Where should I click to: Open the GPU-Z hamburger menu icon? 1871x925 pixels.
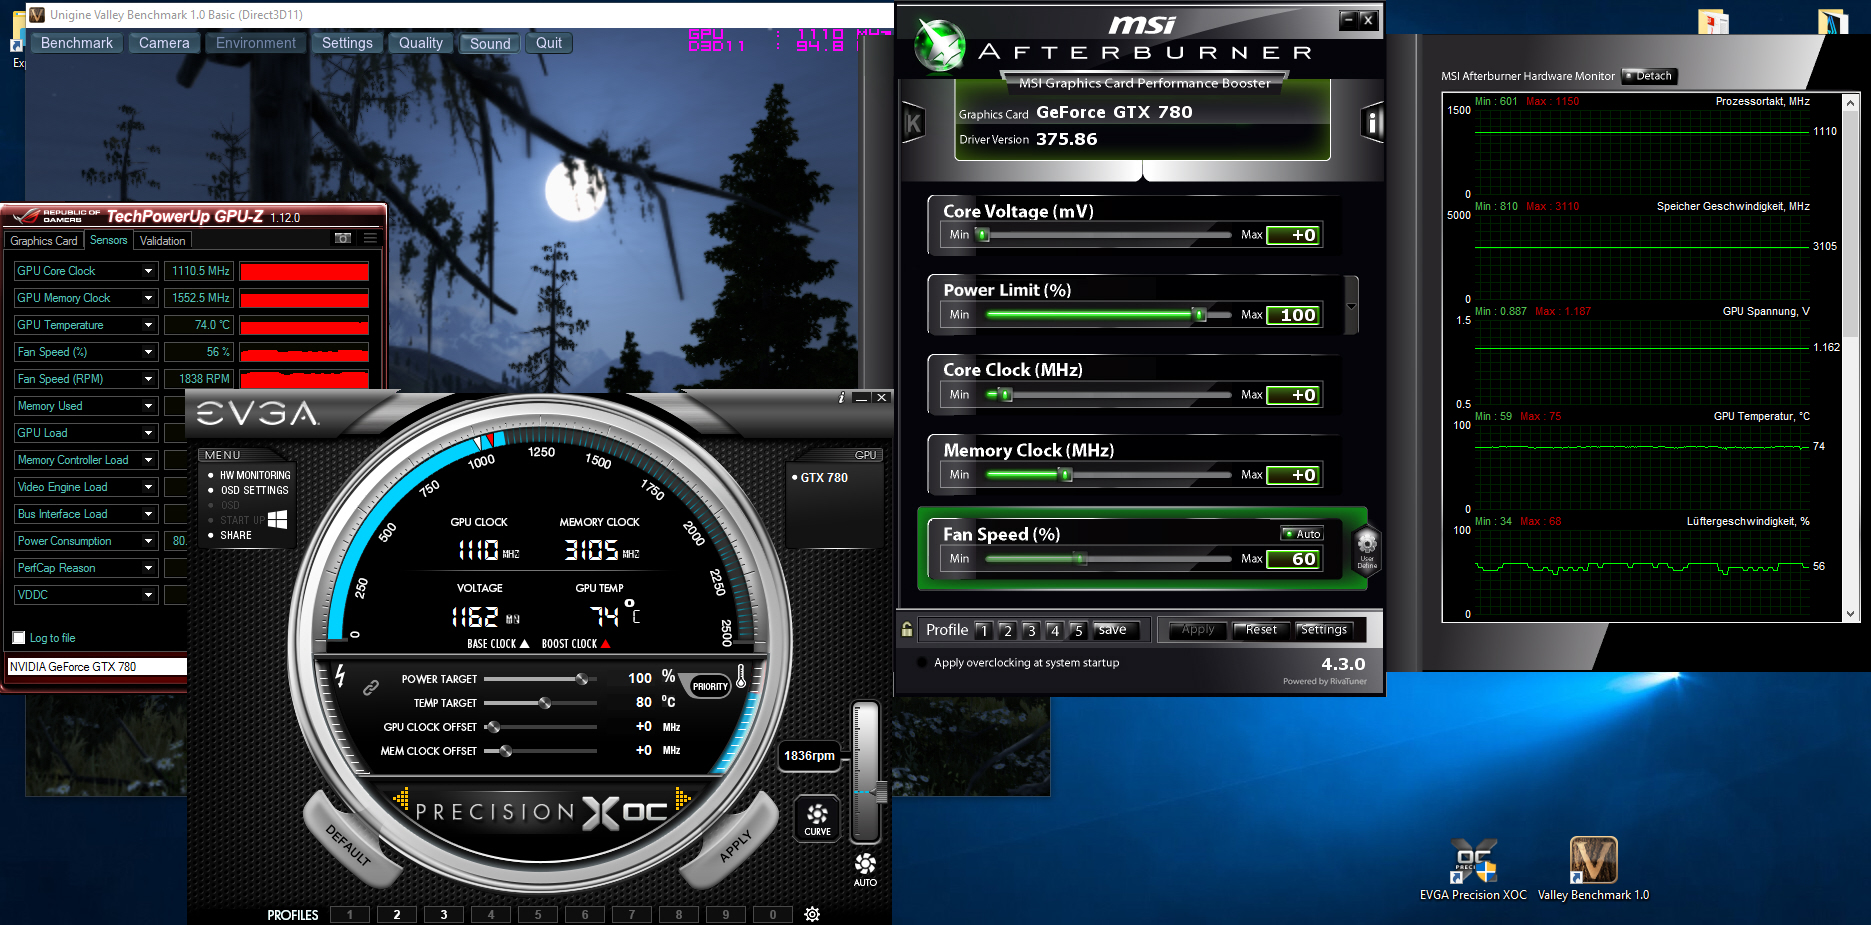(370, 239)
